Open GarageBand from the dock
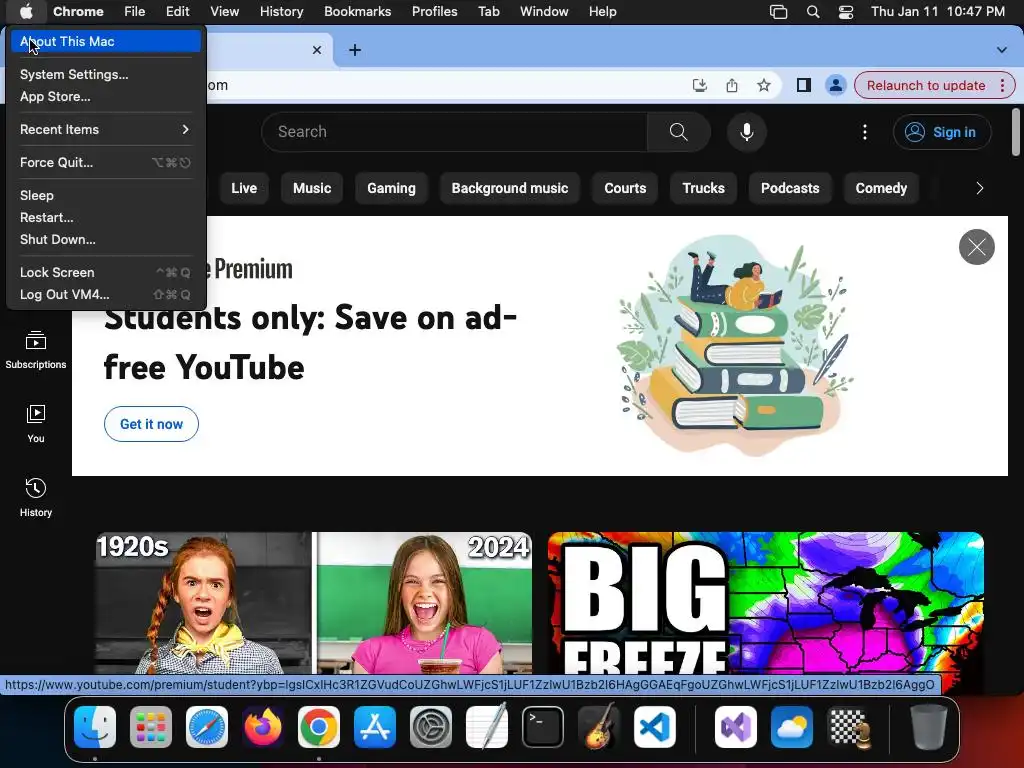Screen dimensions: 1024x768 (599, 727)
